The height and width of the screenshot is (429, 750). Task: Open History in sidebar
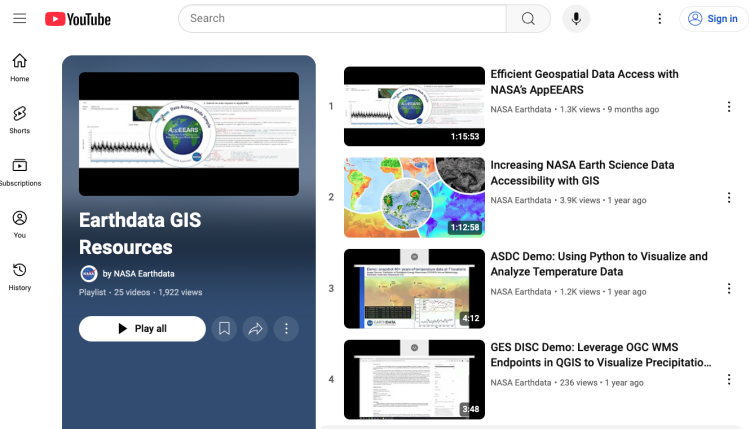pyautogui.click(x=20, y=277)
